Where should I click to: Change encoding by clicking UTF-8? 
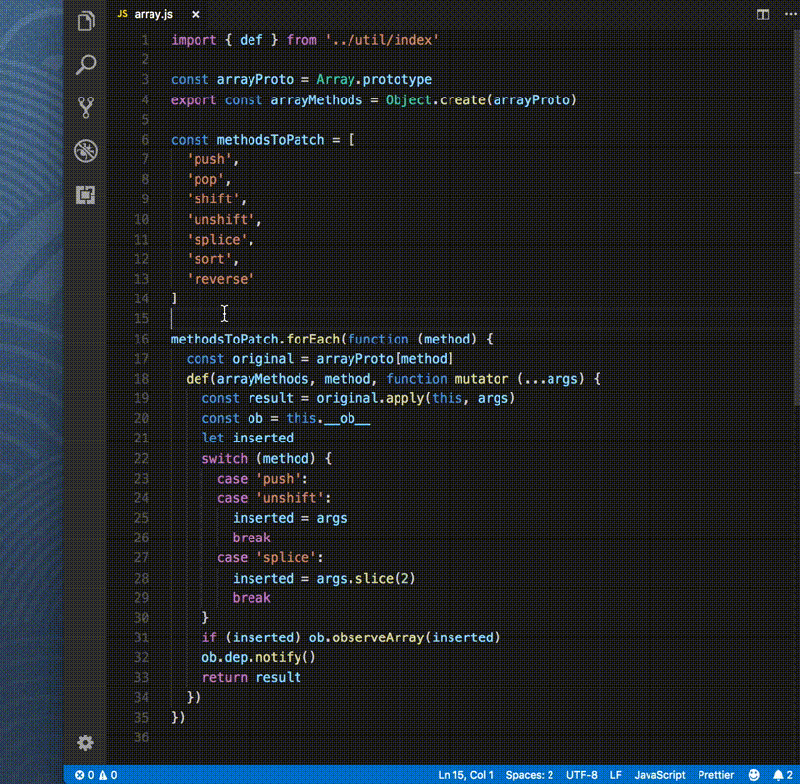click(582, 774)
